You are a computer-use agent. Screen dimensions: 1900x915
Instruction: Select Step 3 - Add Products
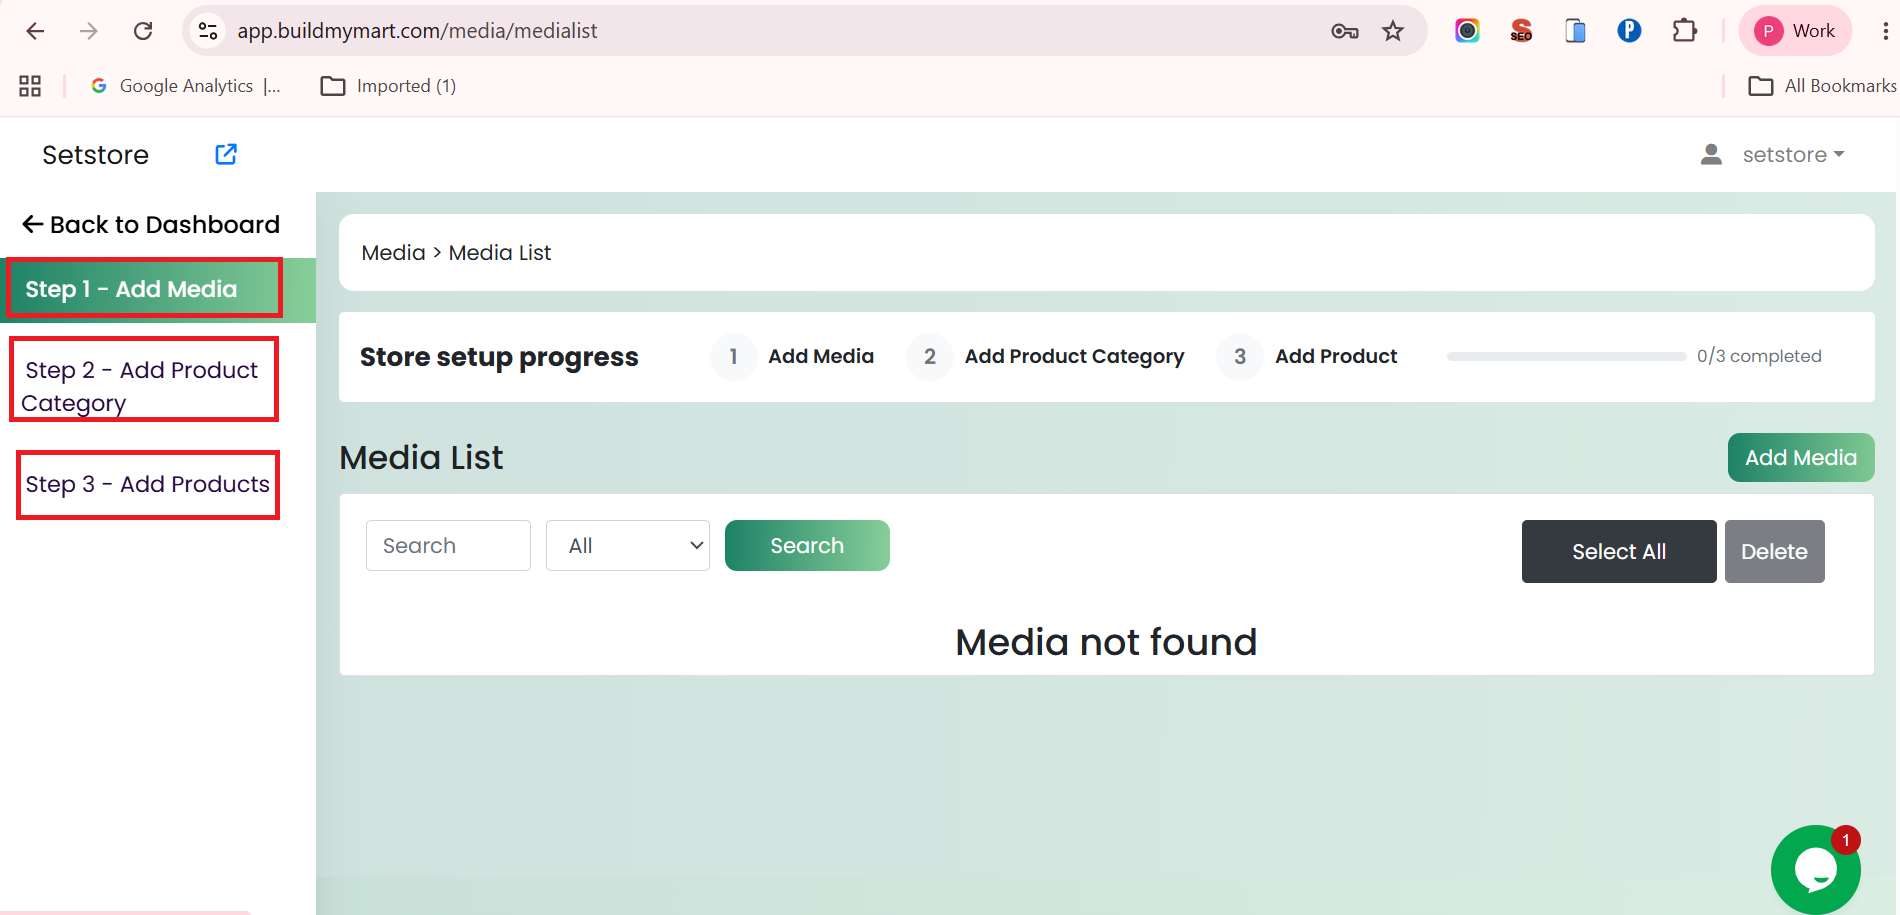point(148,485)
